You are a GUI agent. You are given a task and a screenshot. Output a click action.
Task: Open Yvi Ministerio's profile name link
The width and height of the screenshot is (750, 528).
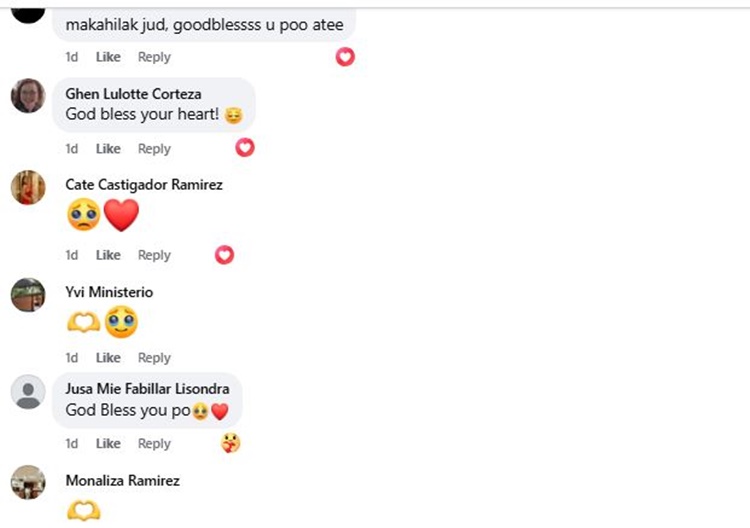coord(109,292)
